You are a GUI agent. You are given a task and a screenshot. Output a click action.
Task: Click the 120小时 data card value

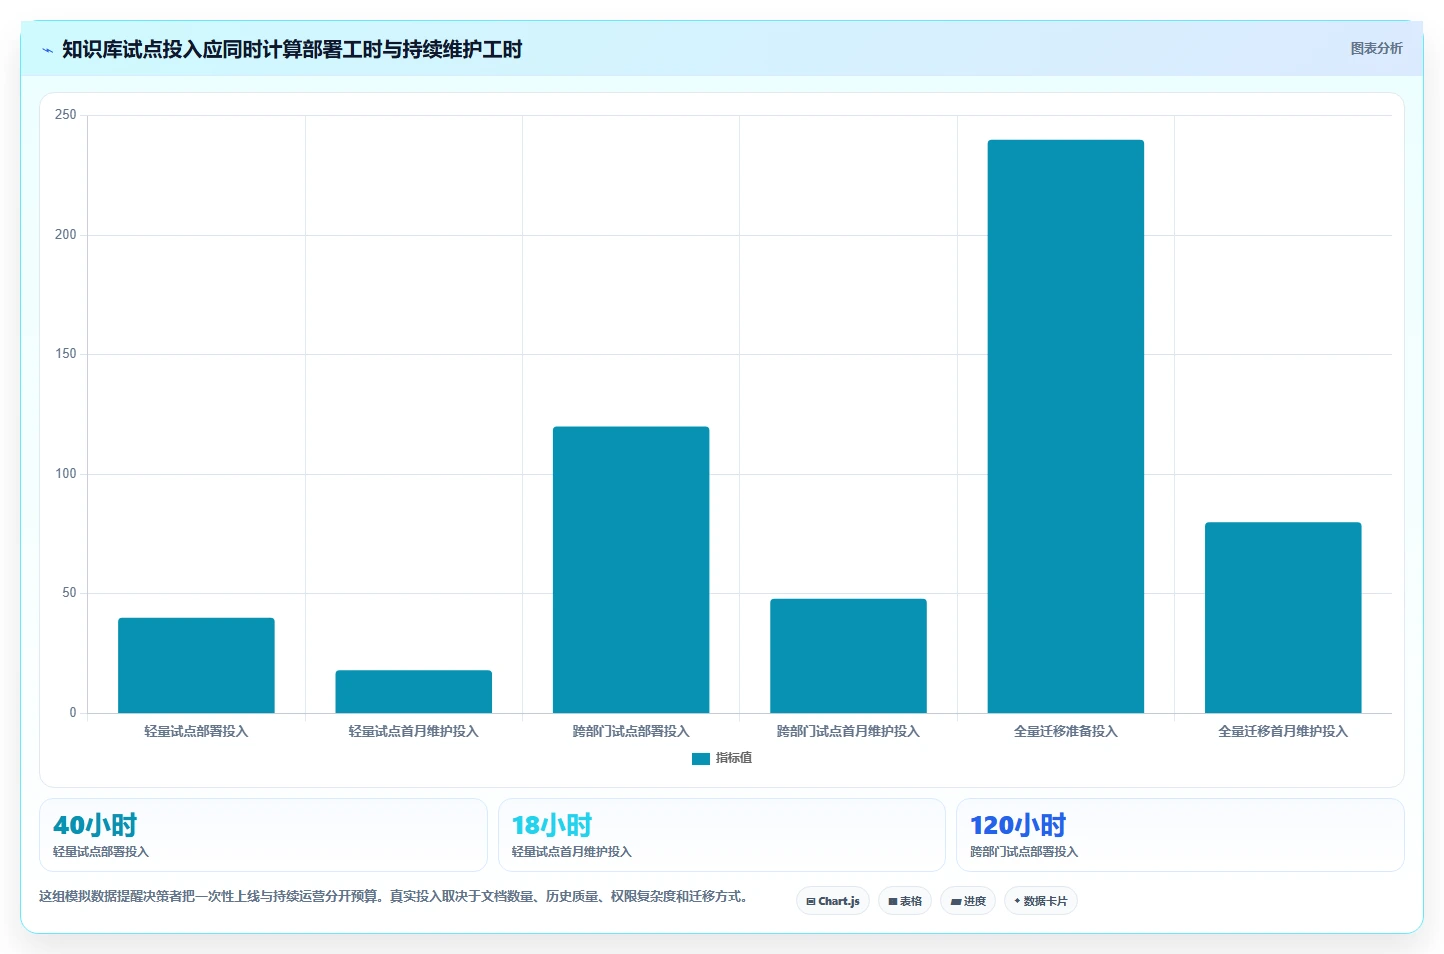pos(1018,825)
